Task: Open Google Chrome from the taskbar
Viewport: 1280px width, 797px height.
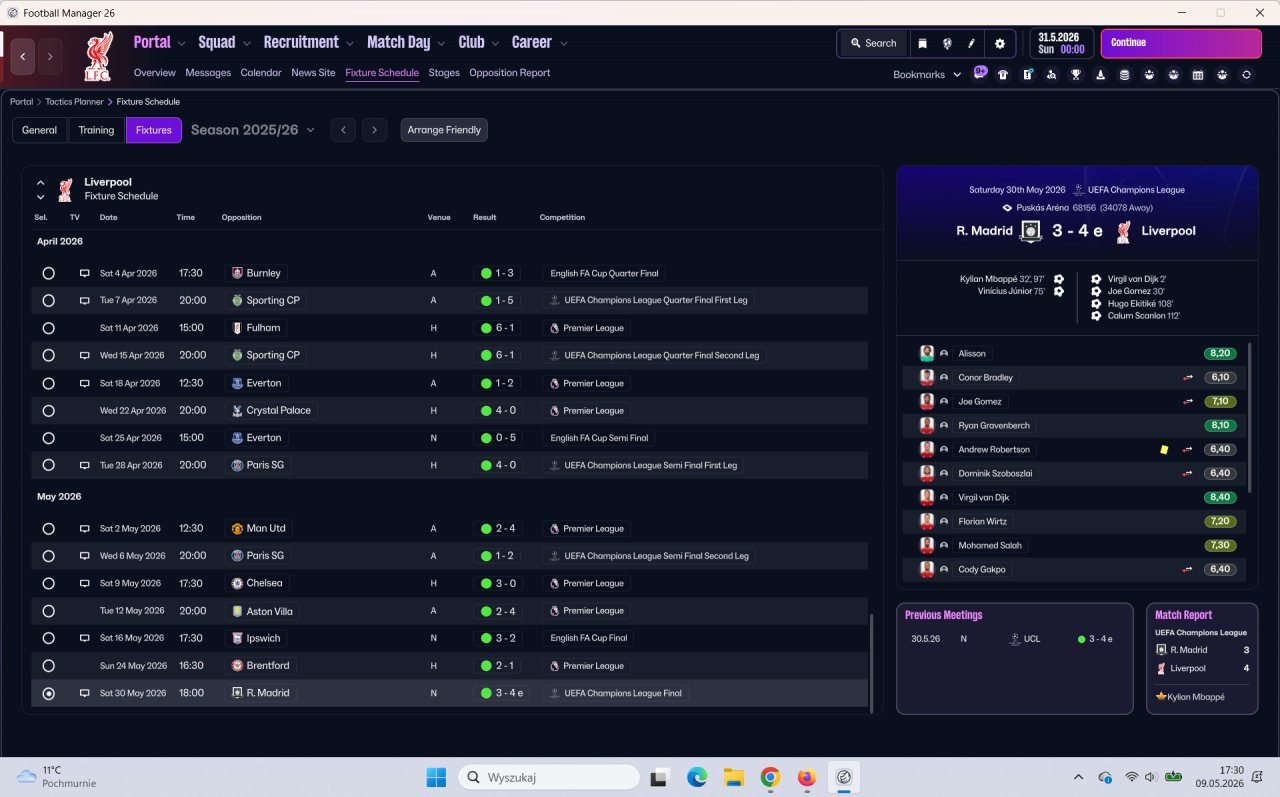Action: (x=770, y=777)
